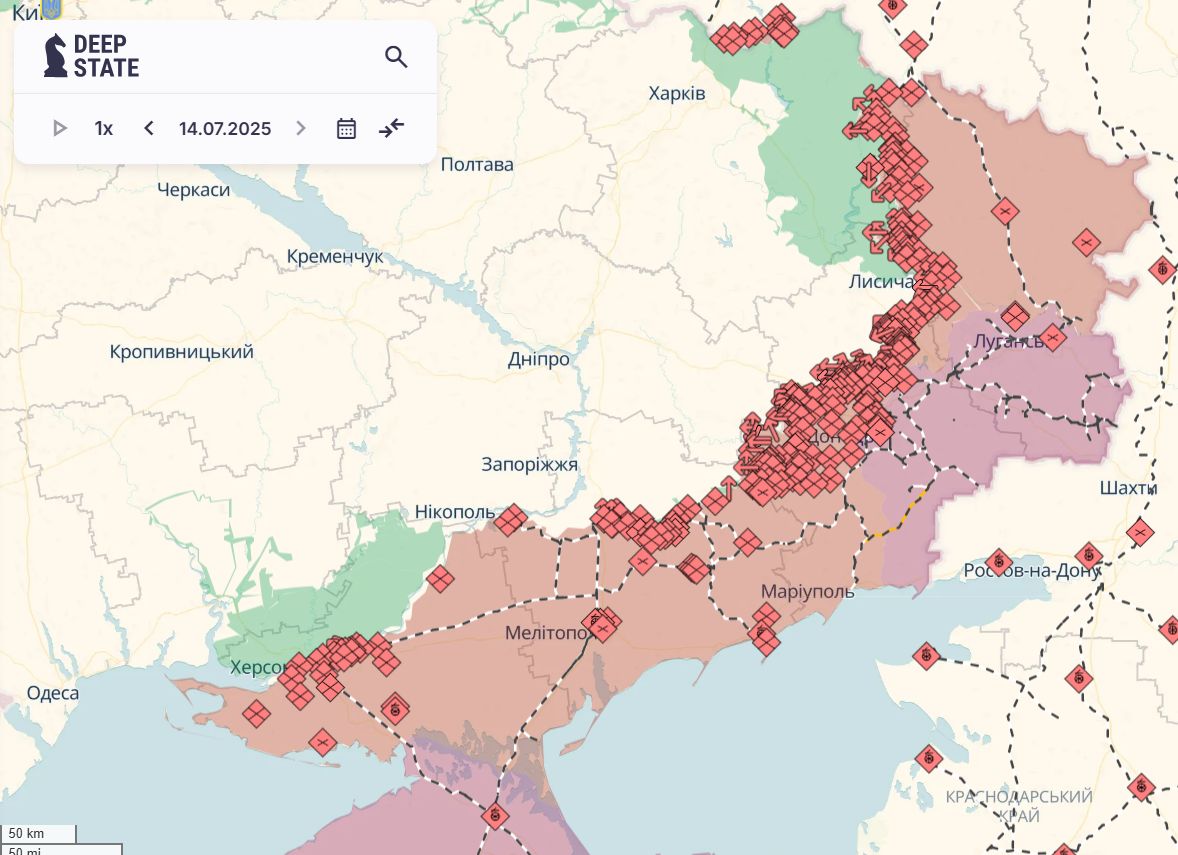Select the red marker southeast of Шахти label

pos(1139,533)
